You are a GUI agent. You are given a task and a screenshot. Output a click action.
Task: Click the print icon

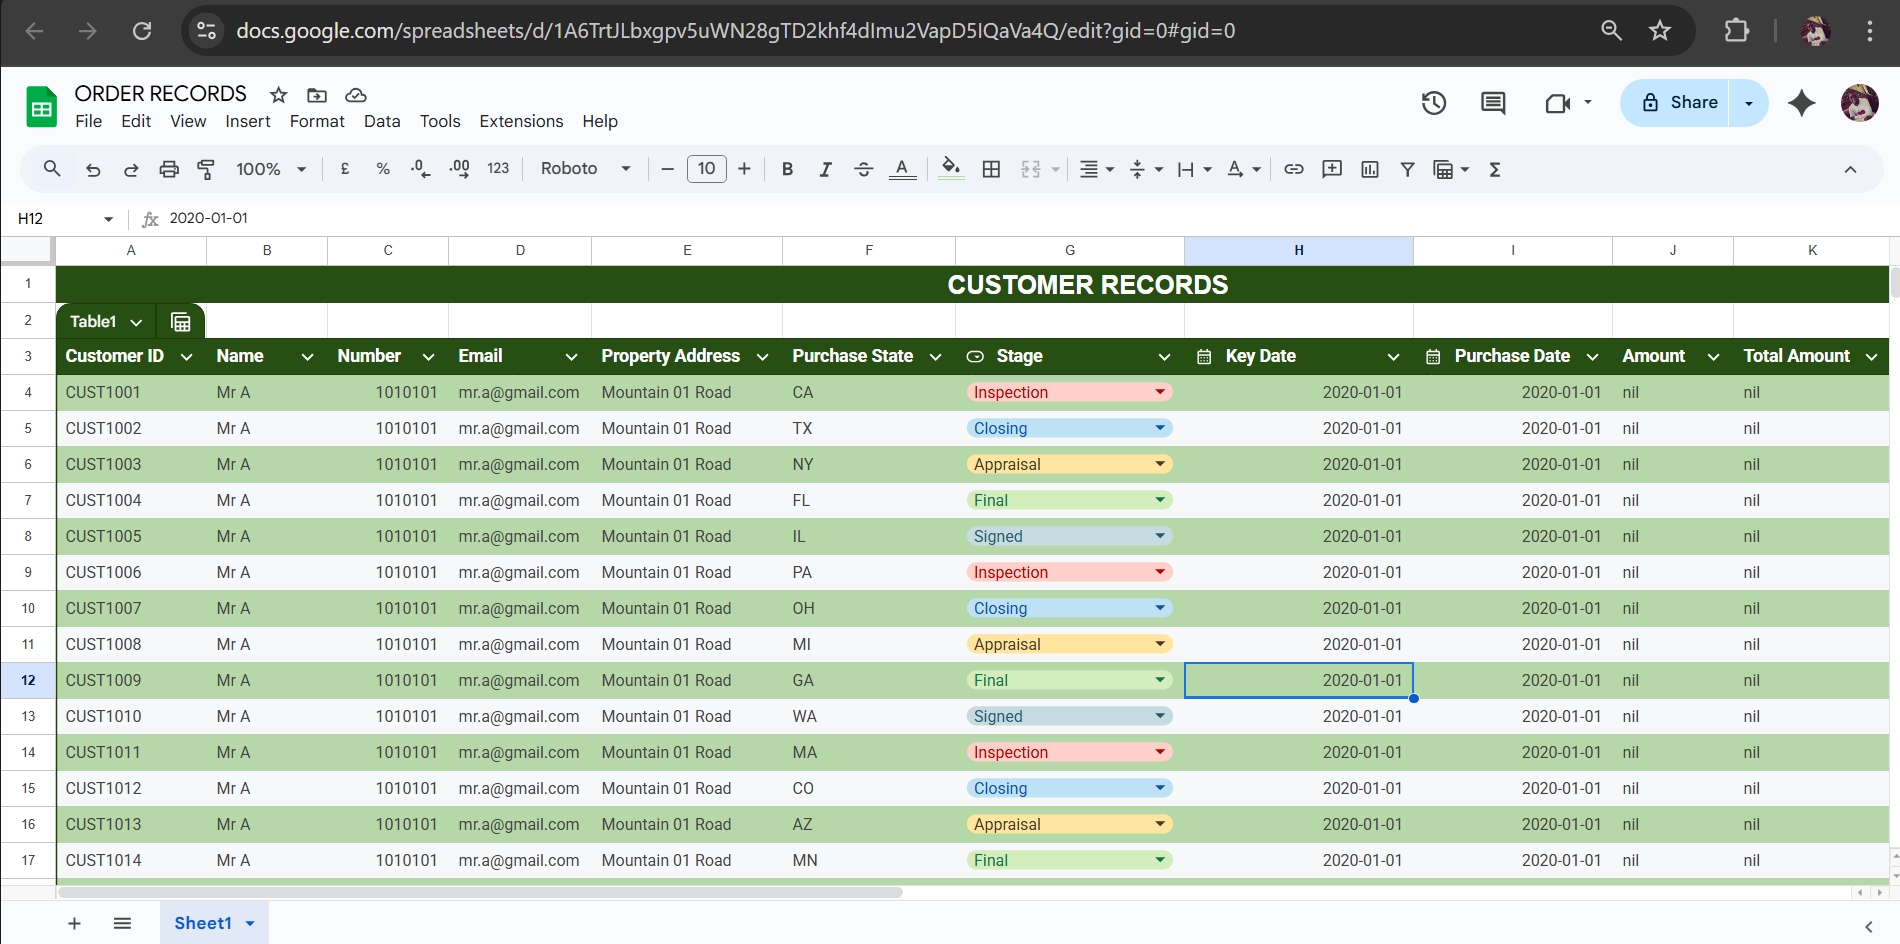point(169,169)
